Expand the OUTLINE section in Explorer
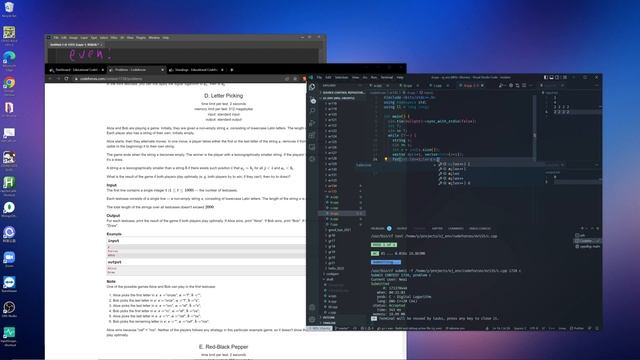The height and width of the screenshot is (360, 640). (x=342, y=317)
